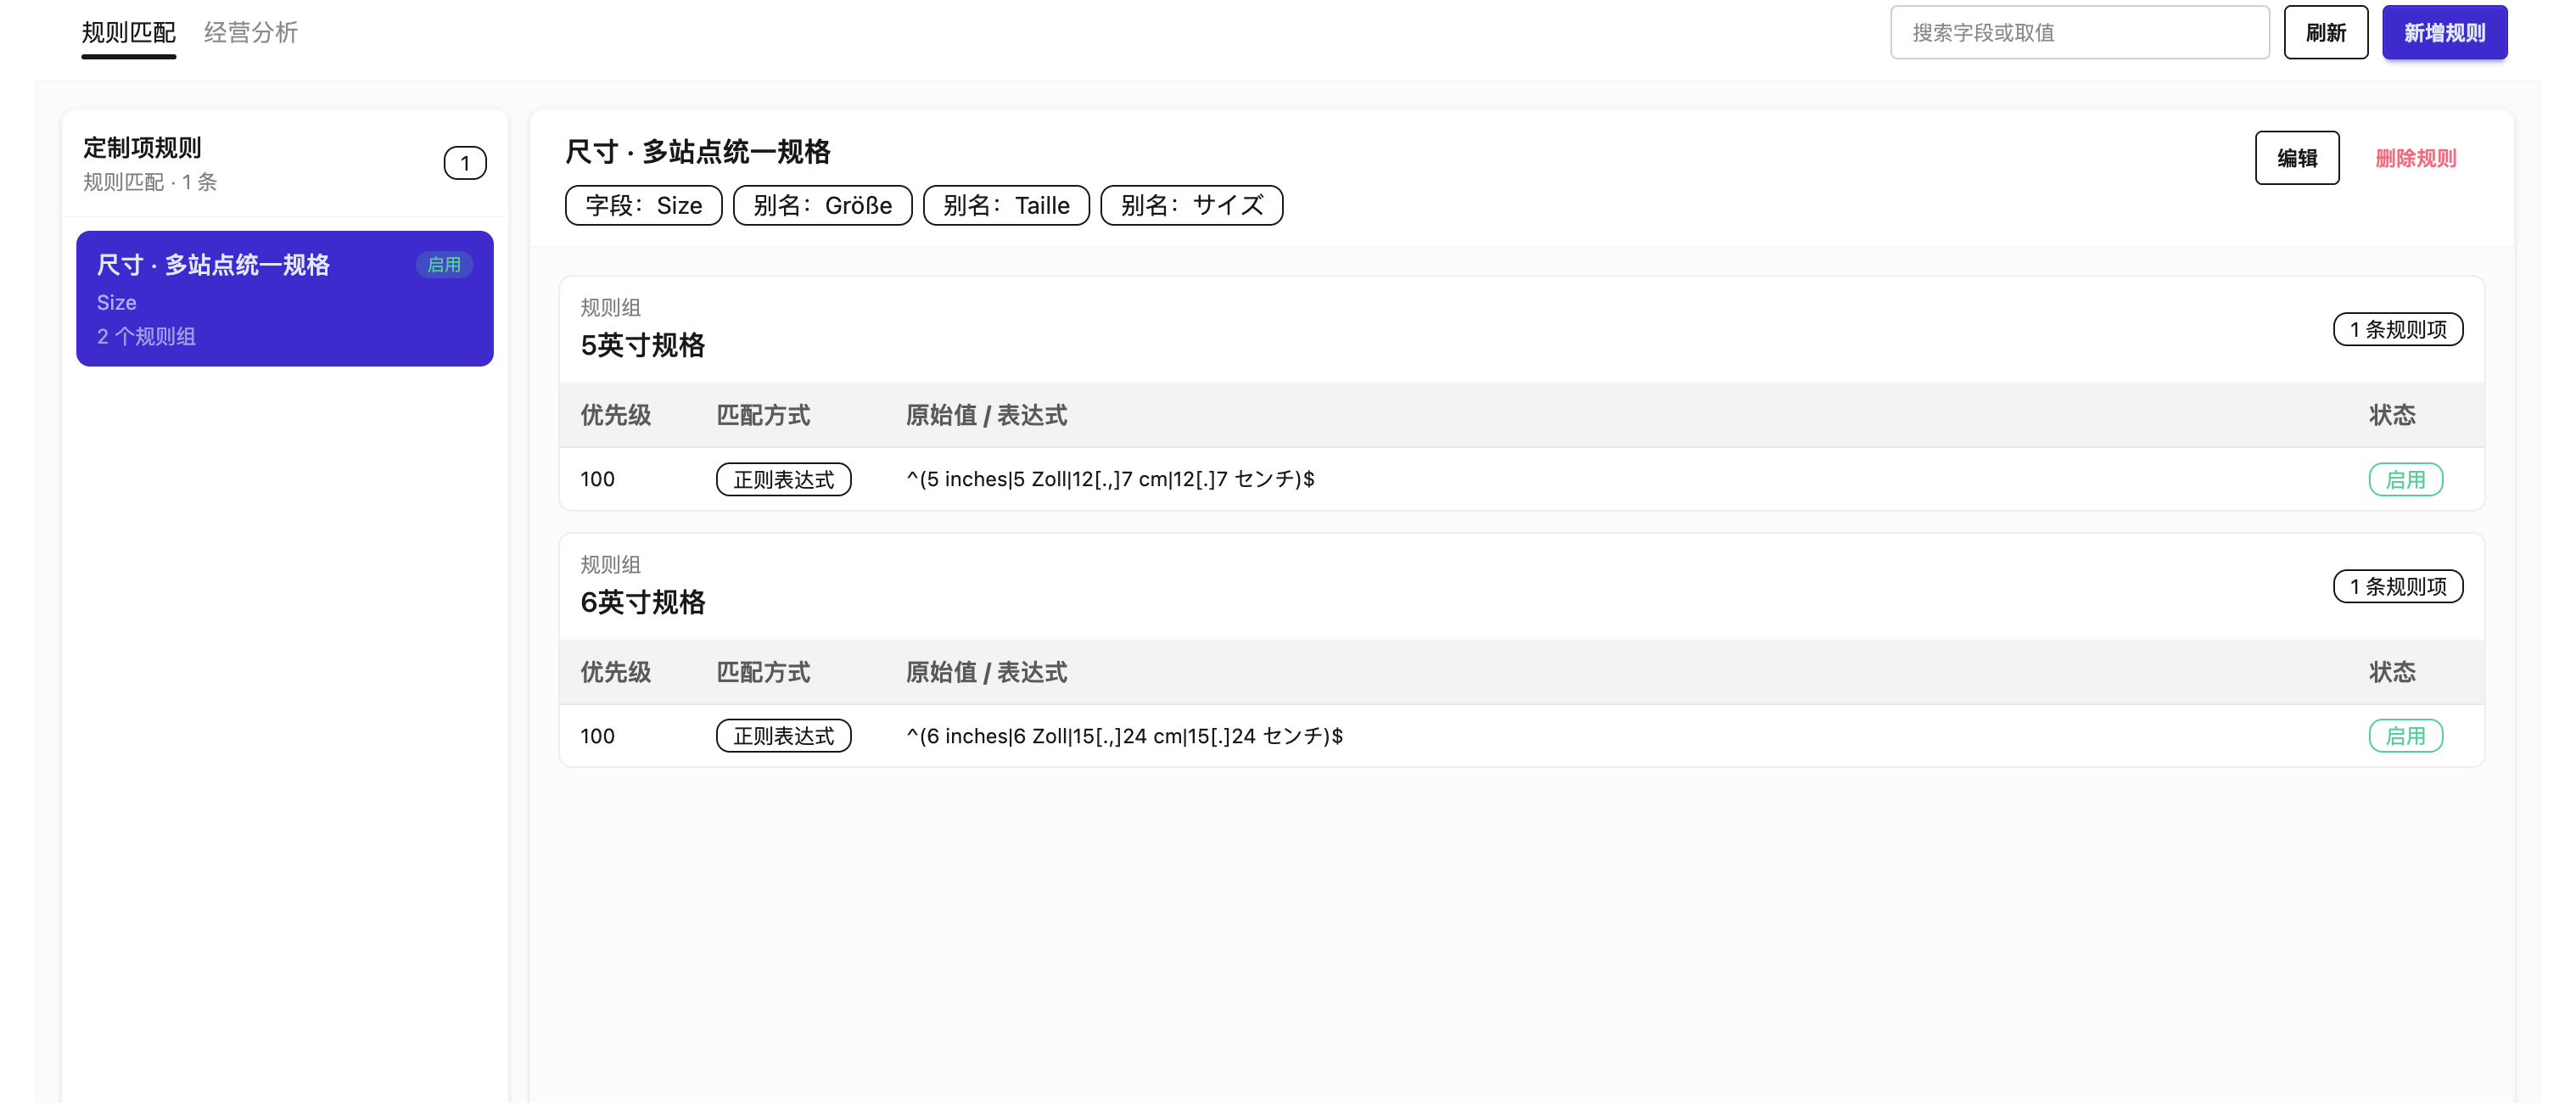Click the 规则匹配 · 1 条 subtitle

pyautogui.click(x=150, y=183)
